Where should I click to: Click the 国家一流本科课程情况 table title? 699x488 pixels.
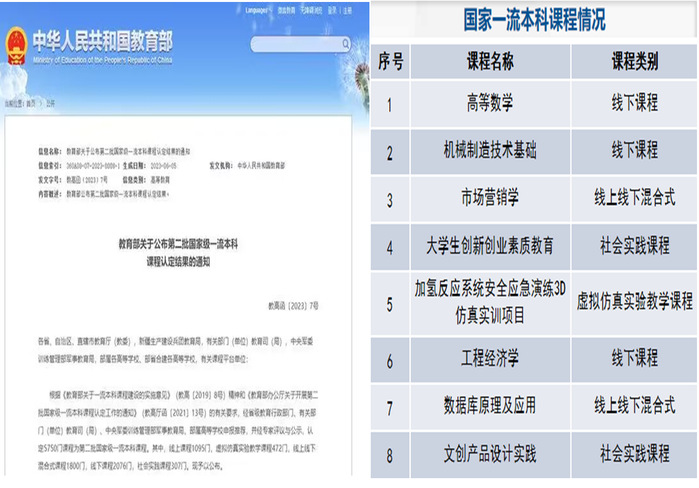click(x=534, y=20)
